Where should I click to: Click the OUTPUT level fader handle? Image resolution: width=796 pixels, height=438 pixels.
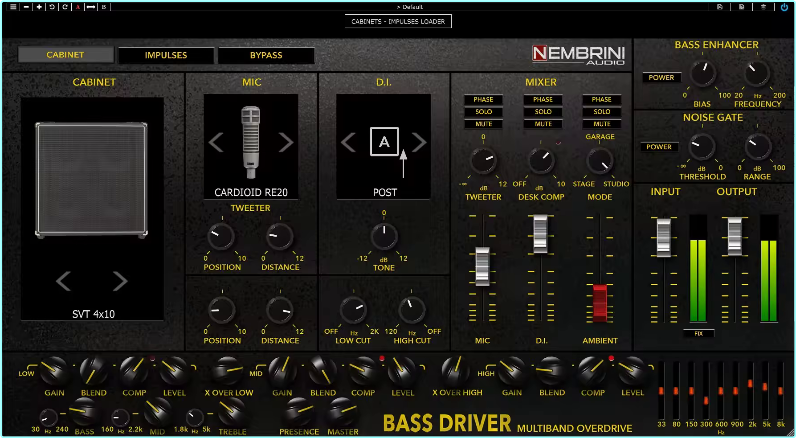click(735, 237)
